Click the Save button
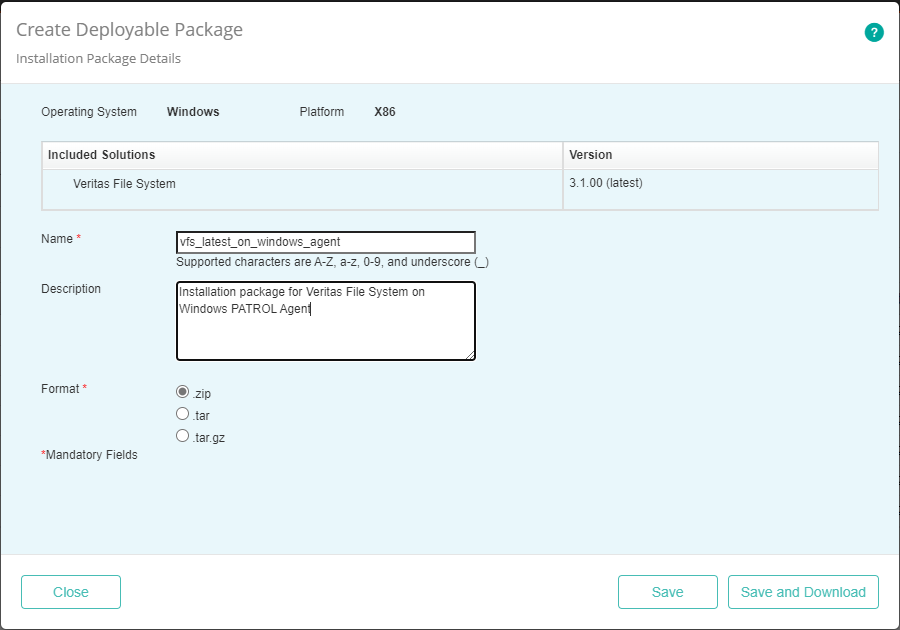This screenshot has width=900, height=630. pos(667,592)
